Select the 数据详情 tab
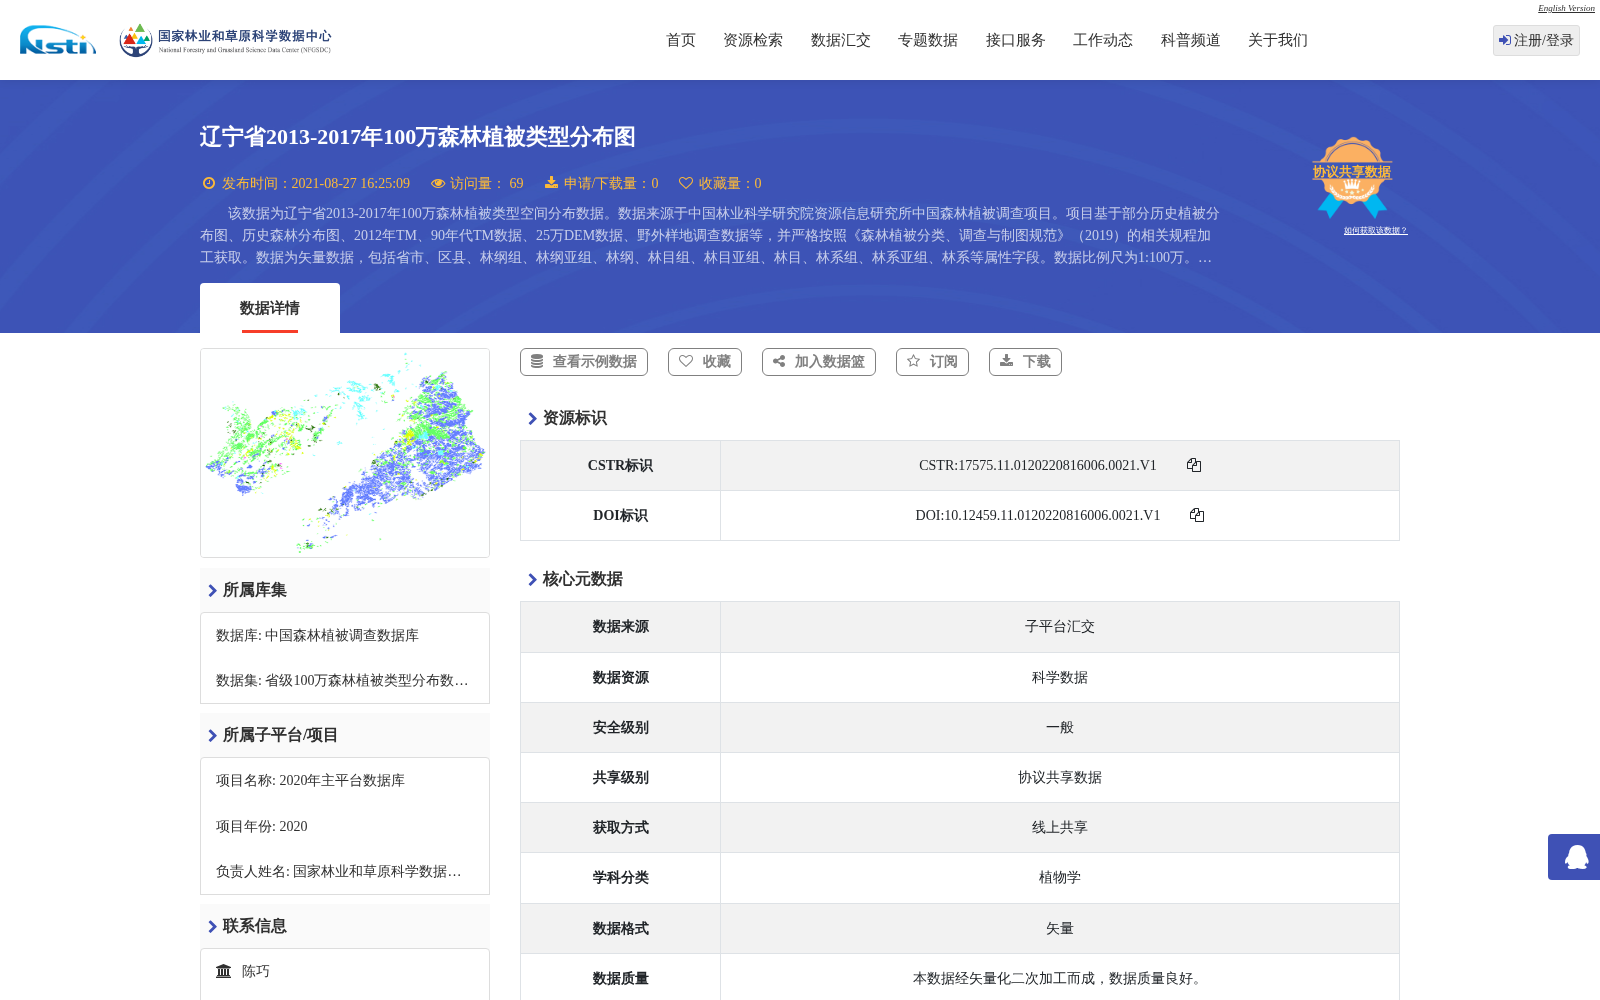The width and height of the screenshot is (1600, 1000). 270,308
